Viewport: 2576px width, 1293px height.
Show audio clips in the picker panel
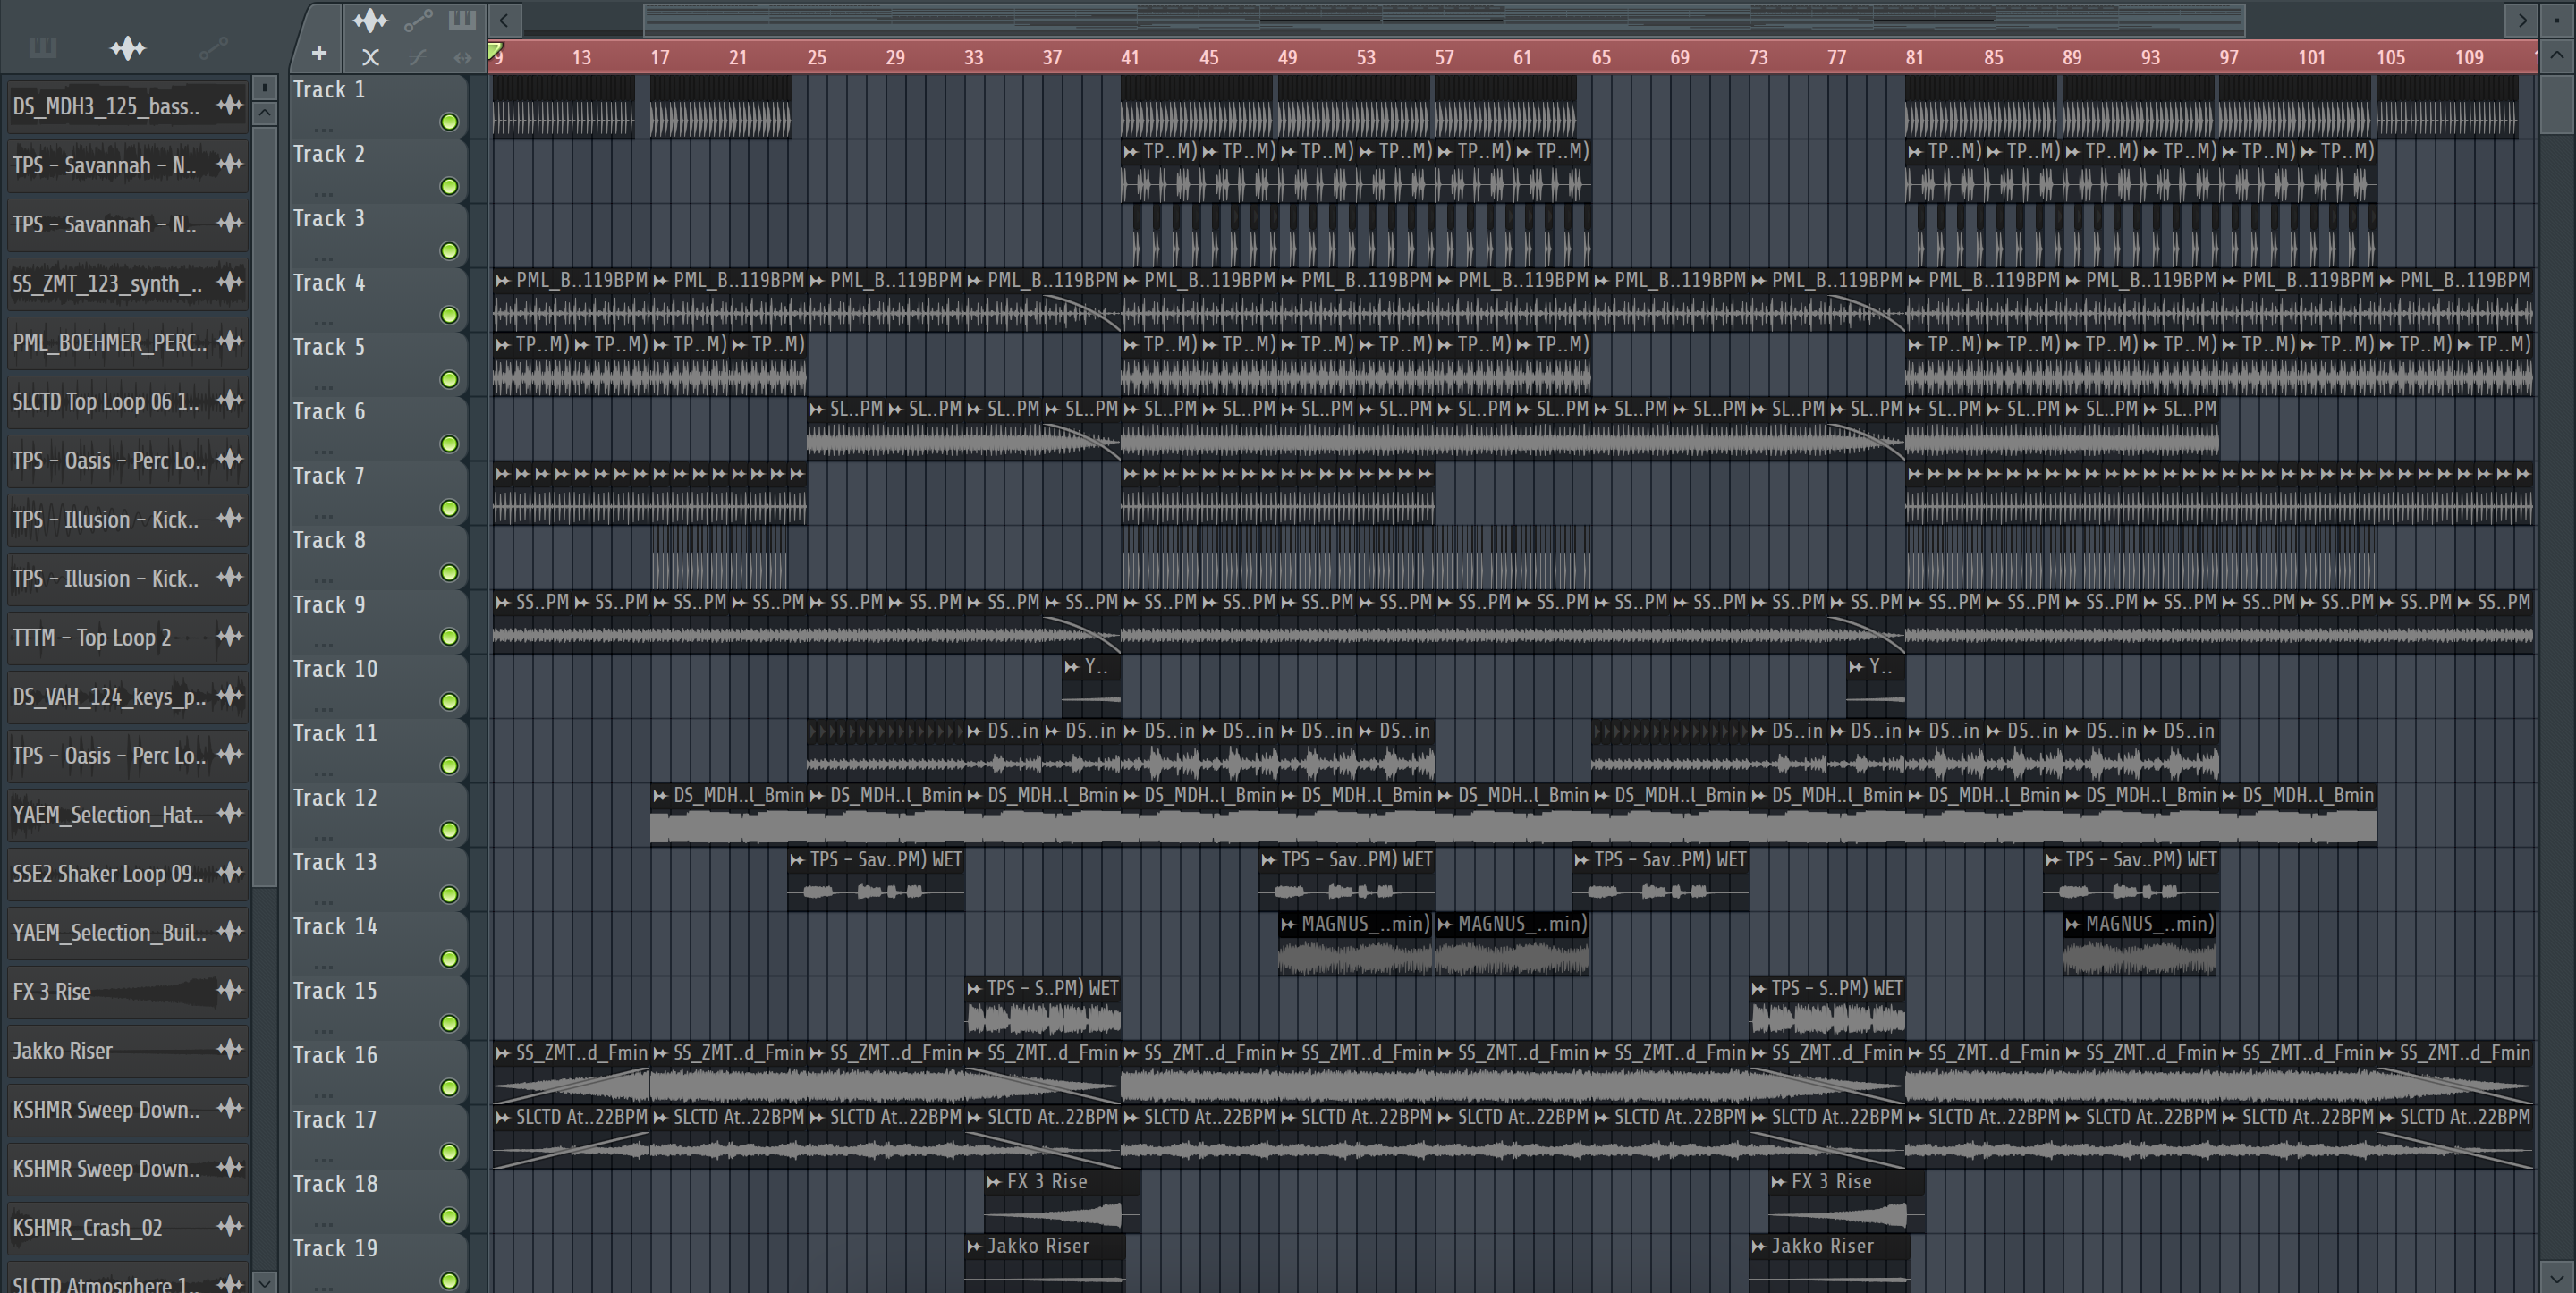click(128, 48)
